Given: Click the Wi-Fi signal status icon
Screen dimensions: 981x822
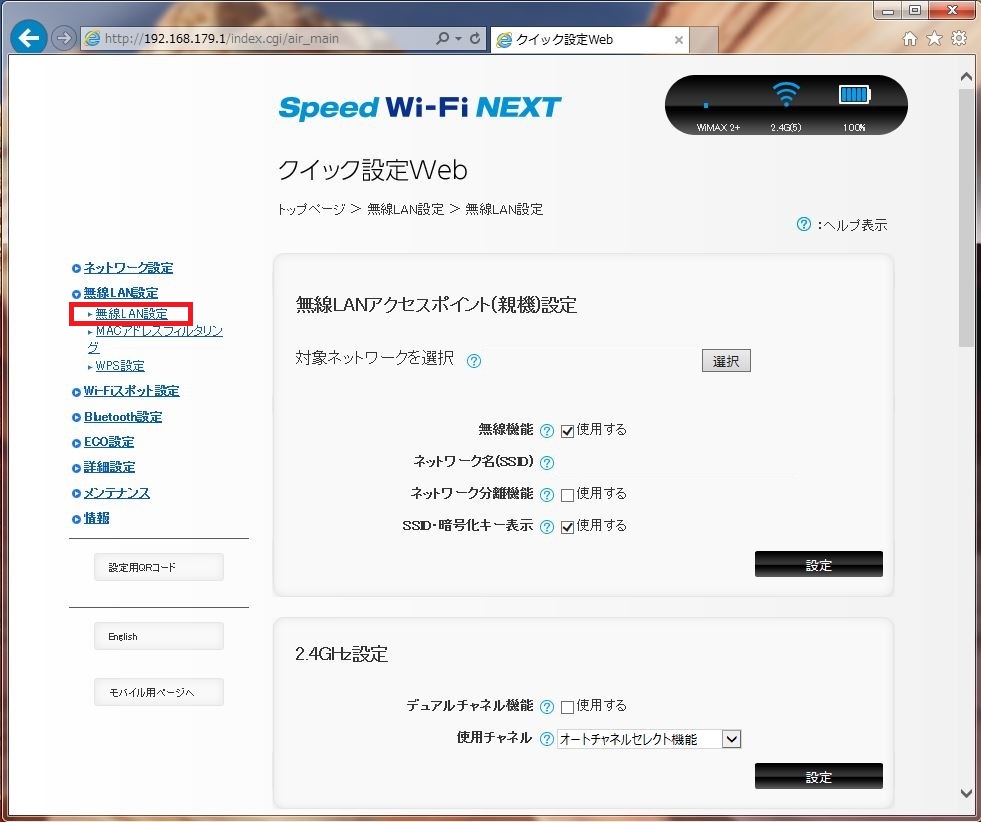Looking at the screenshot, I should (x=786, y=94).
